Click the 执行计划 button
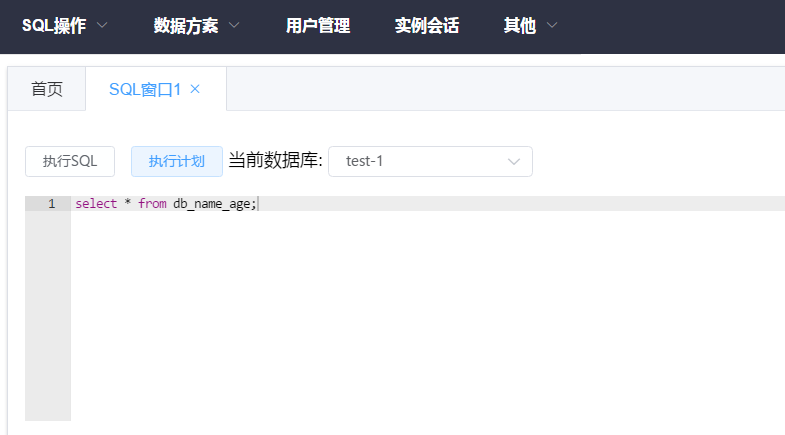 [177, 161]
